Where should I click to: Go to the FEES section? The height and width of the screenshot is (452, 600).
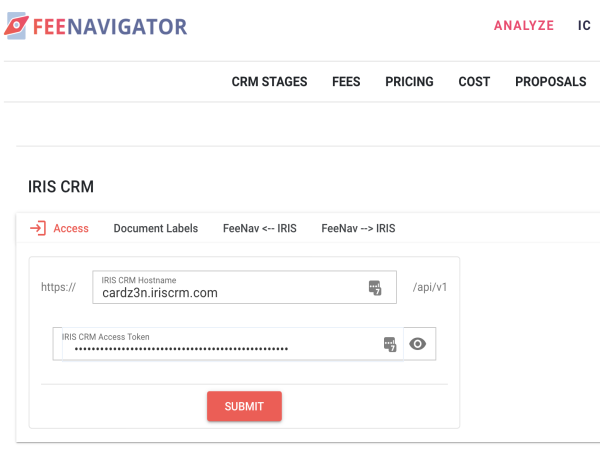tap(346, 82)
